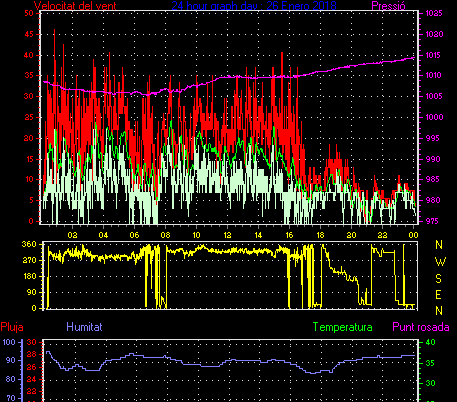Click the 180 degree wind direction label
Screen dimensions: 457x402
tap(29, 276)
